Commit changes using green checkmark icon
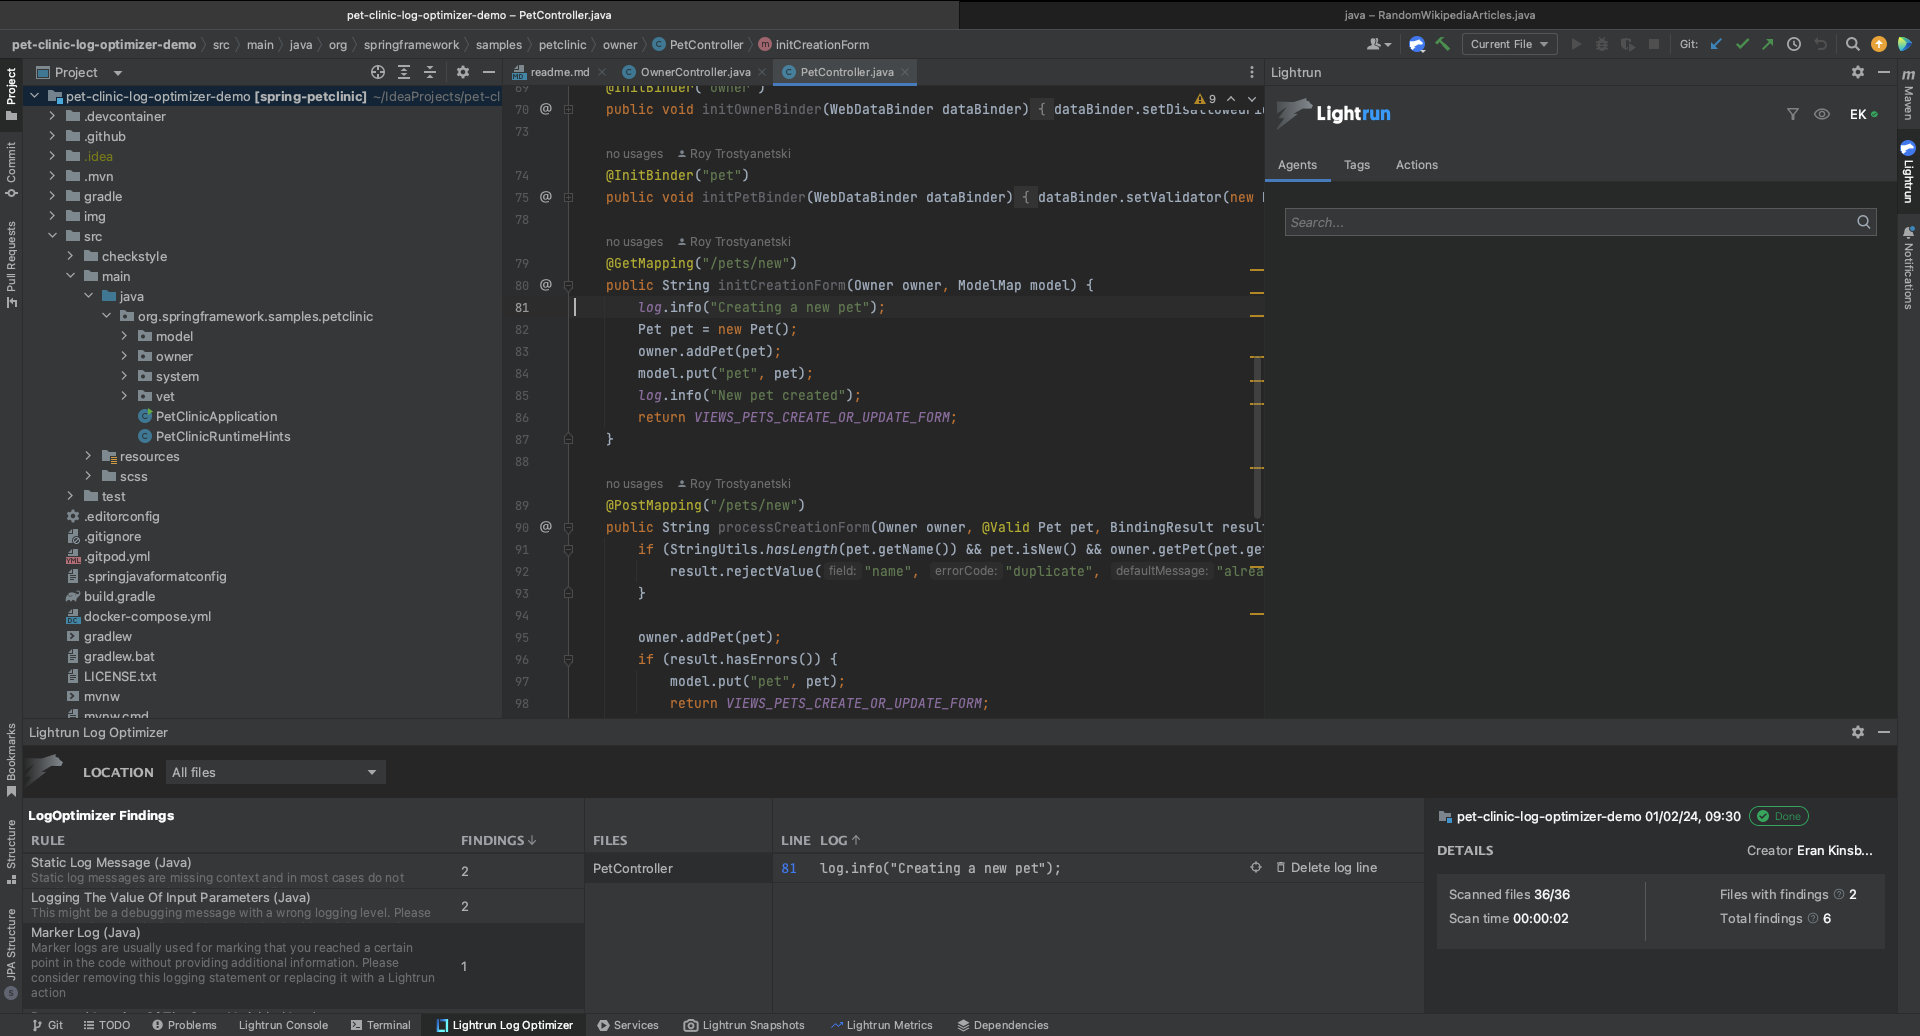Viewport: 1920px width, 1036px height. coord(1743,44)
